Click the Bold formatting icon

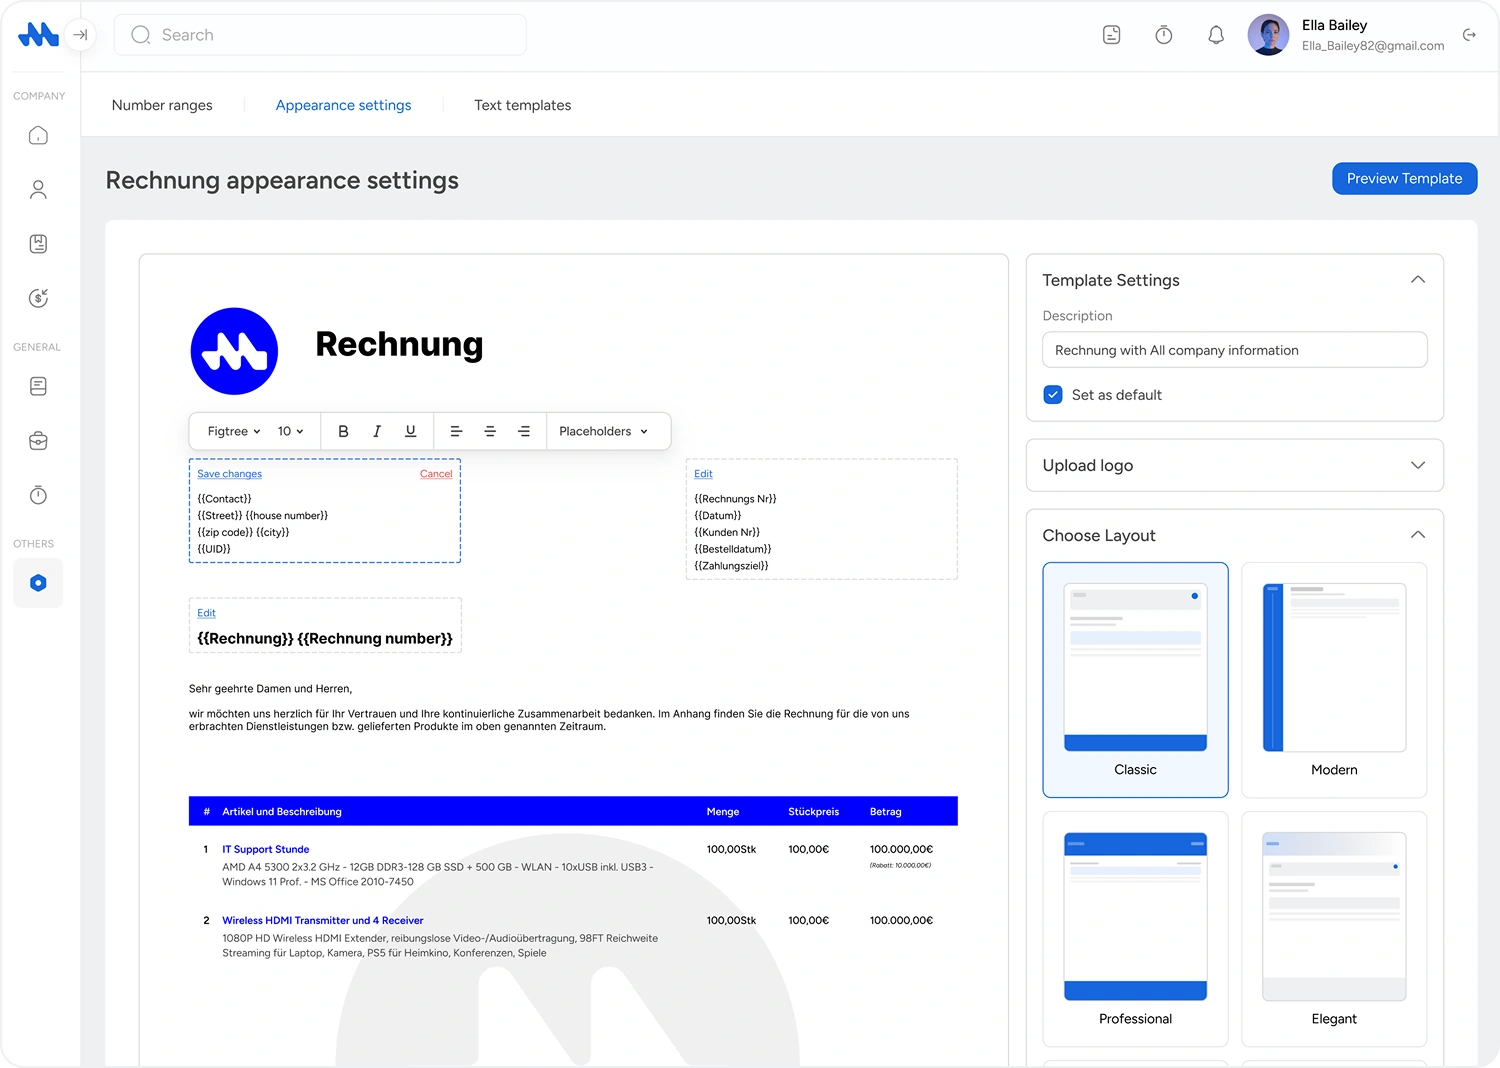343,431
